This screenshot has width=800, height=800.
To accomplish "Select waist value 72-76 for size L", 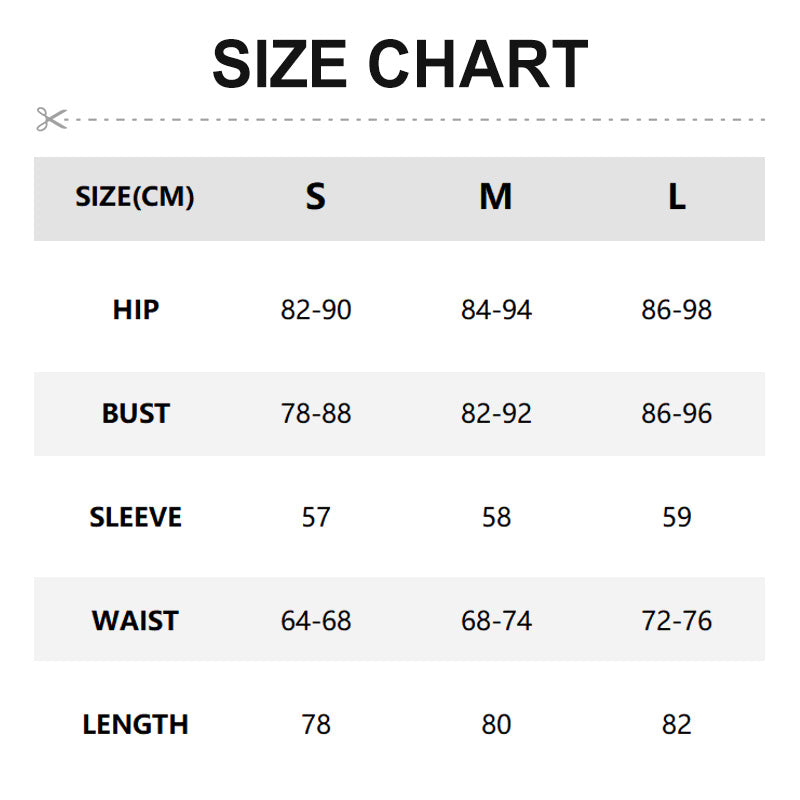I will (677, 621).
